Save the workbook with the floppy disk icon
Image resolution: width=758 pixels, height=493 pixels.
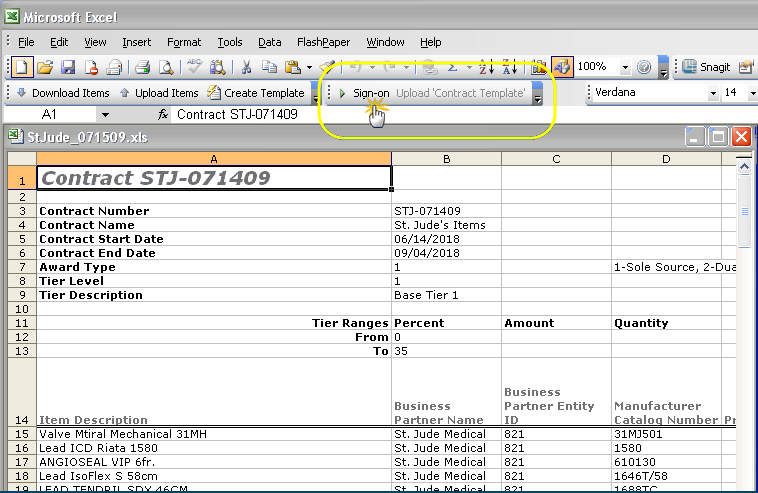click(x=68, y=67)
